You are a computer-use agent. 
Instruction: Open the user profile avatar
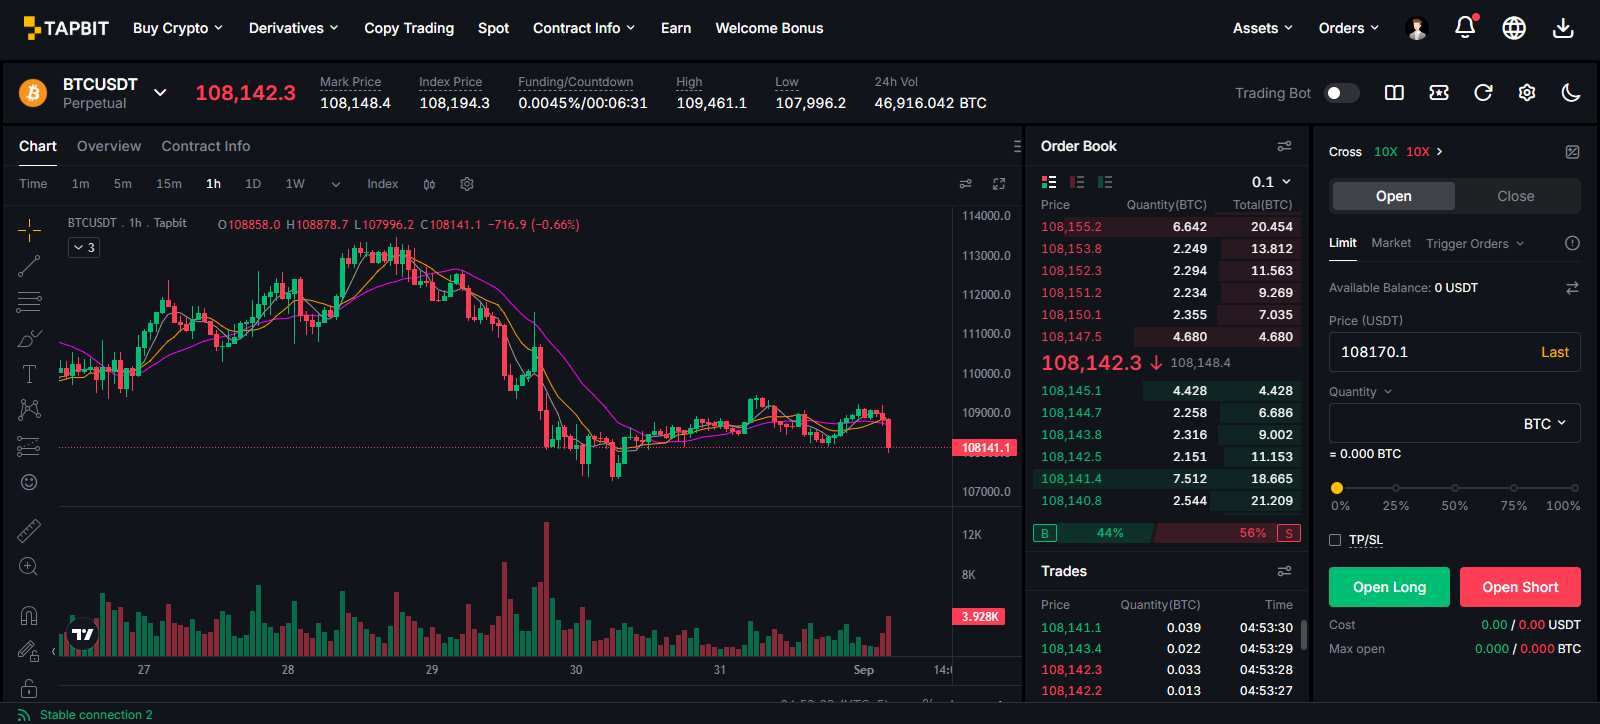pyautogui.click(x=1416, y=28)
